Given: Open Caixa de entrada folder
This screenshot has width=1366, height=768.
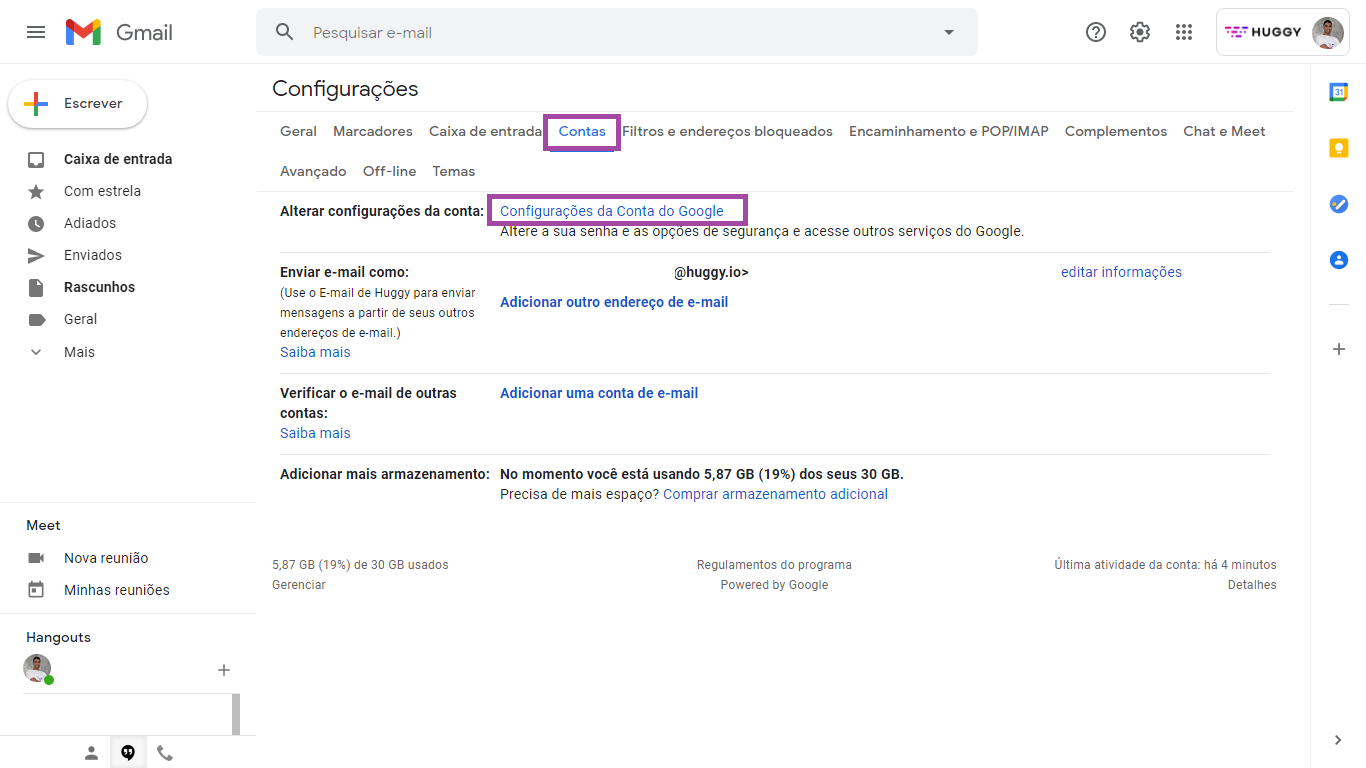Looking at the screenshot, I should click(118, 159).
